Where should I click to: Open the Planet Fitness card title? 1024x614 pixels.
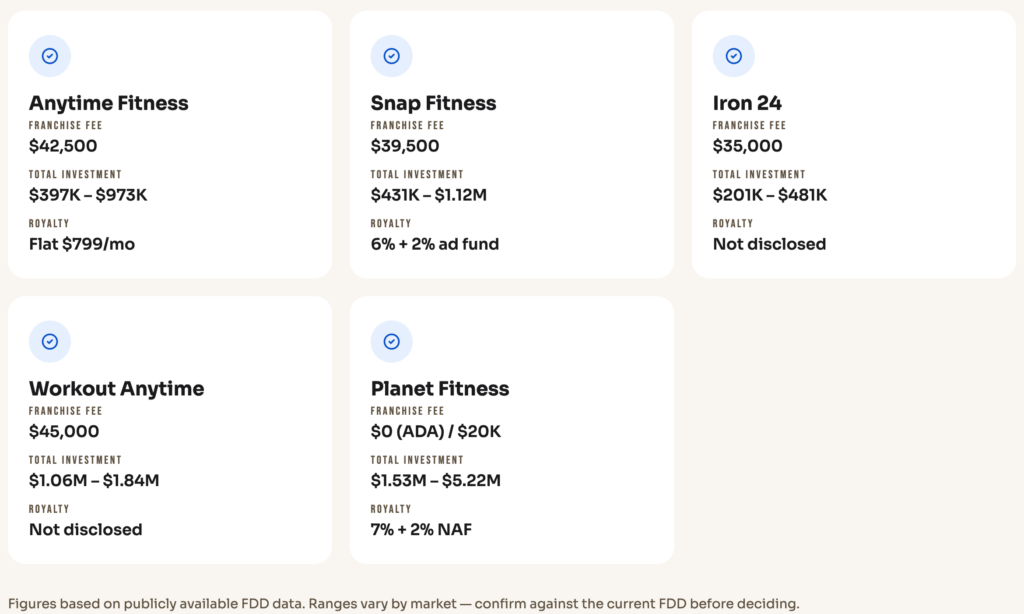(440, 389)
